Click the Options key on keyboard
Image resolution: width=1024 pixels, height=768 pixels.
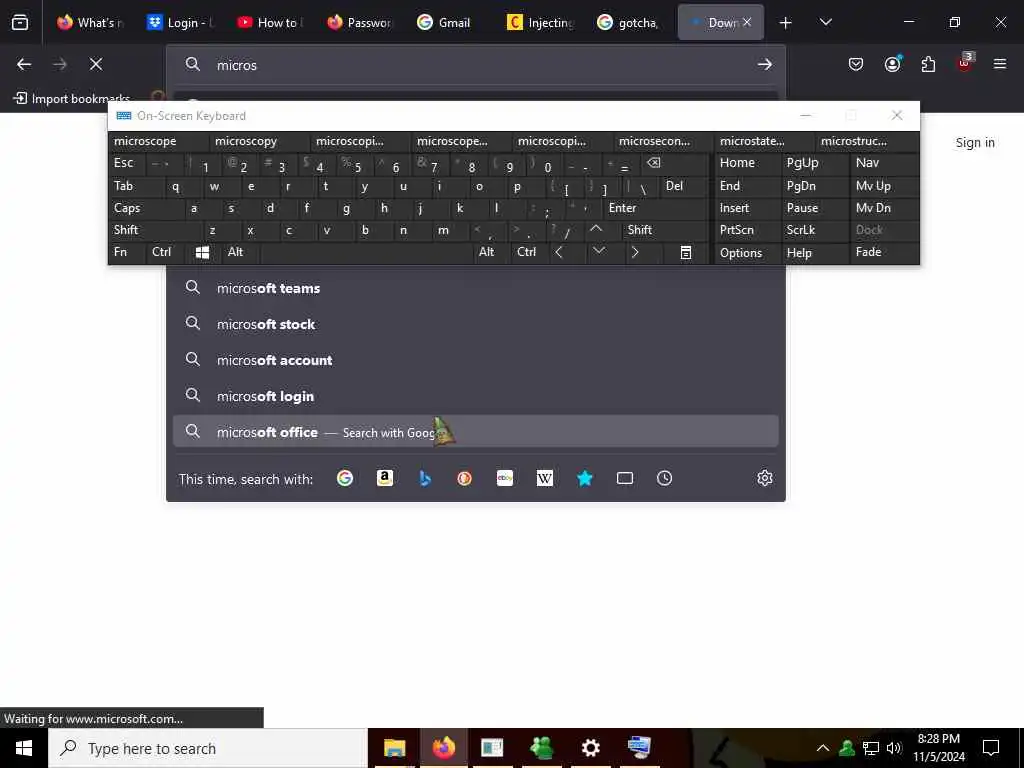(x=748, y=253)
